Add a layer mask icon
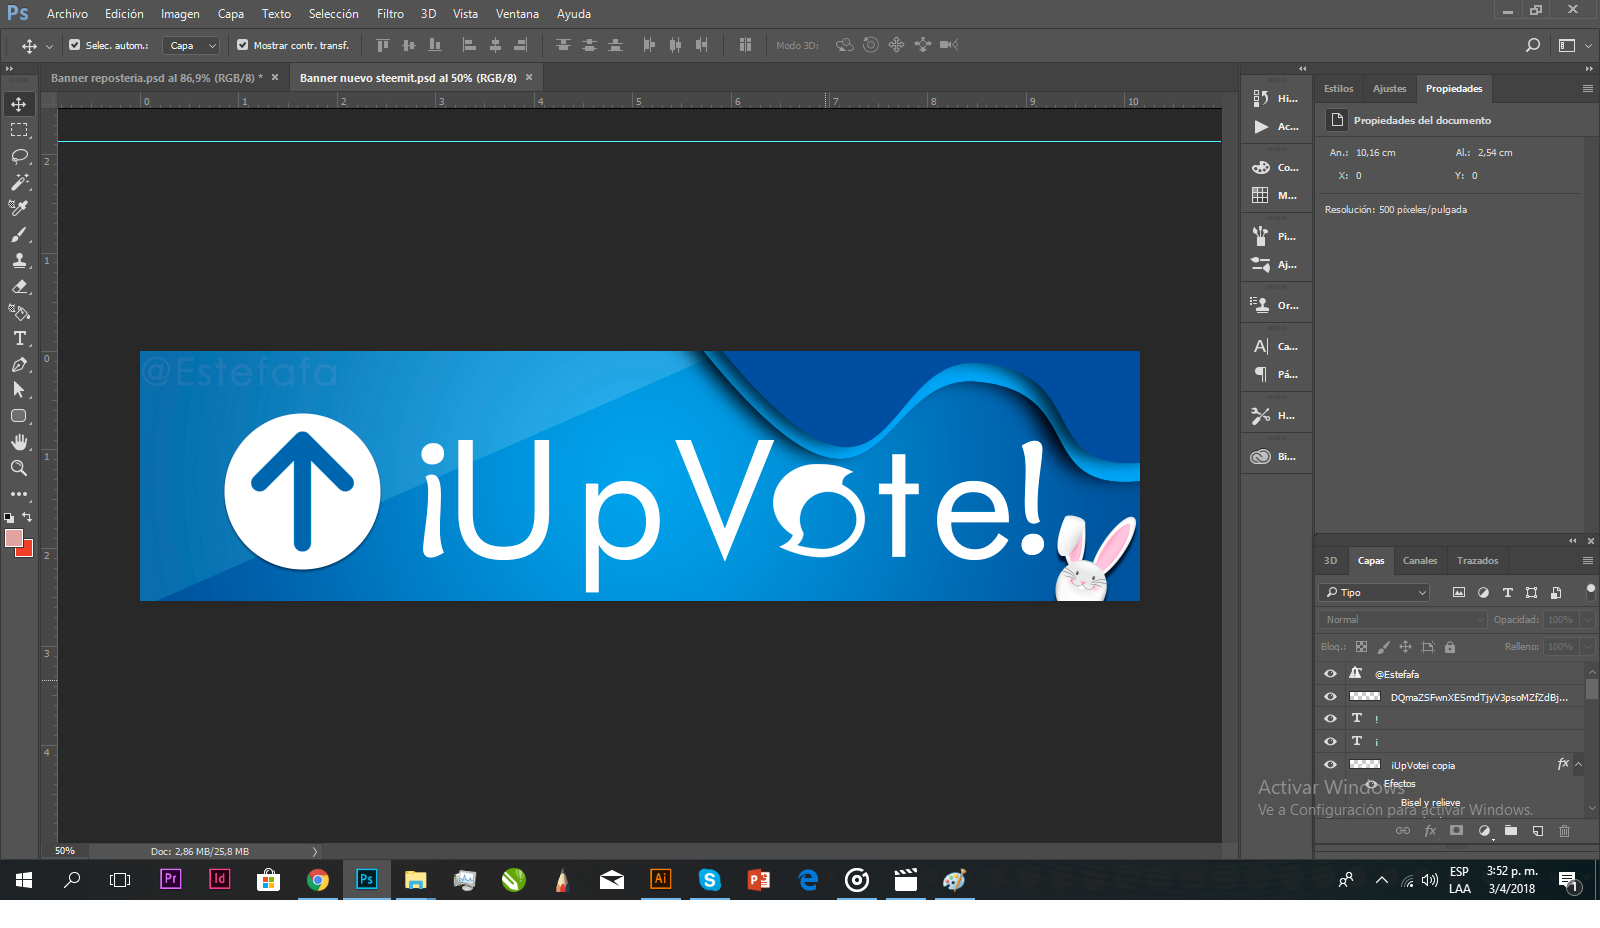Image resolution: width=1600 pixels, height=928 pixels. (x=1457, y=831)
